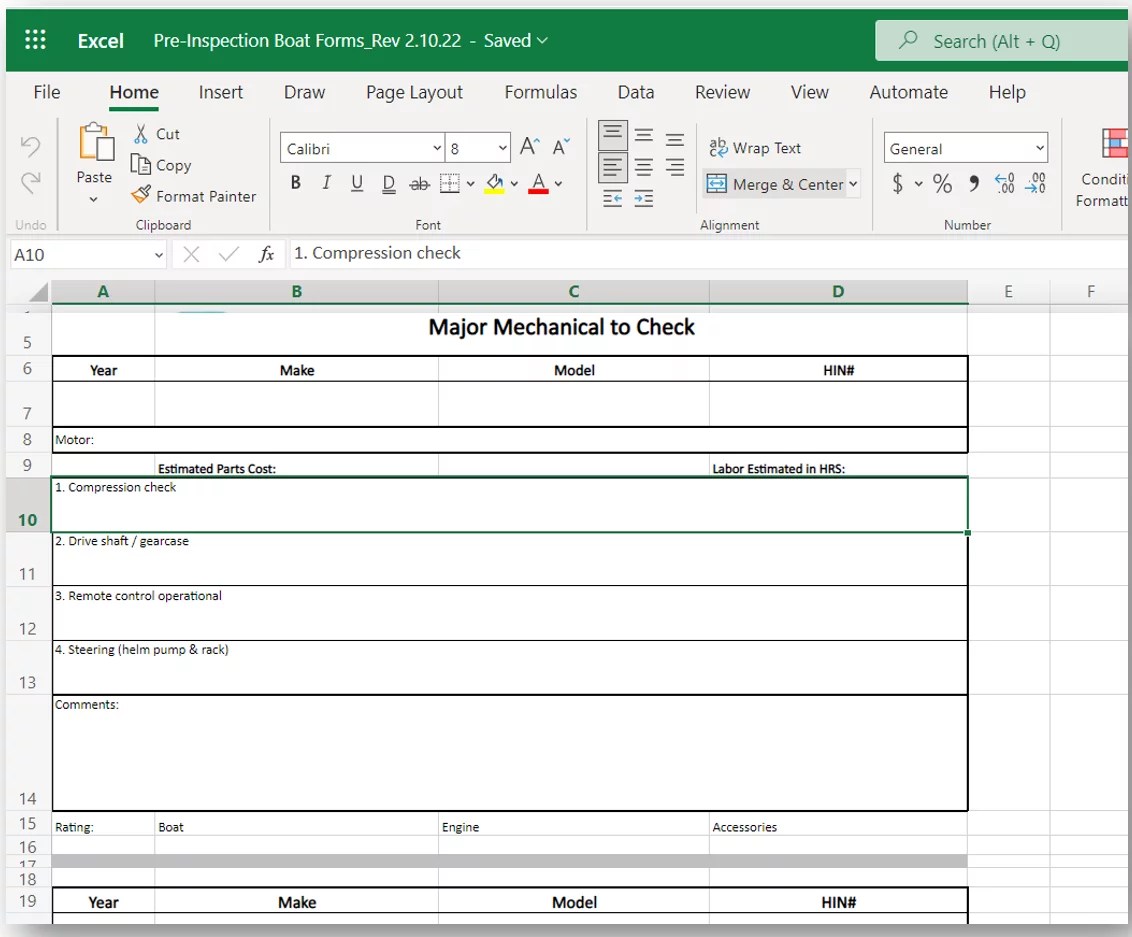Open Conditional Formatting
The width and height of the screenshot is (1132, 937).
[x=1102, y=169]
